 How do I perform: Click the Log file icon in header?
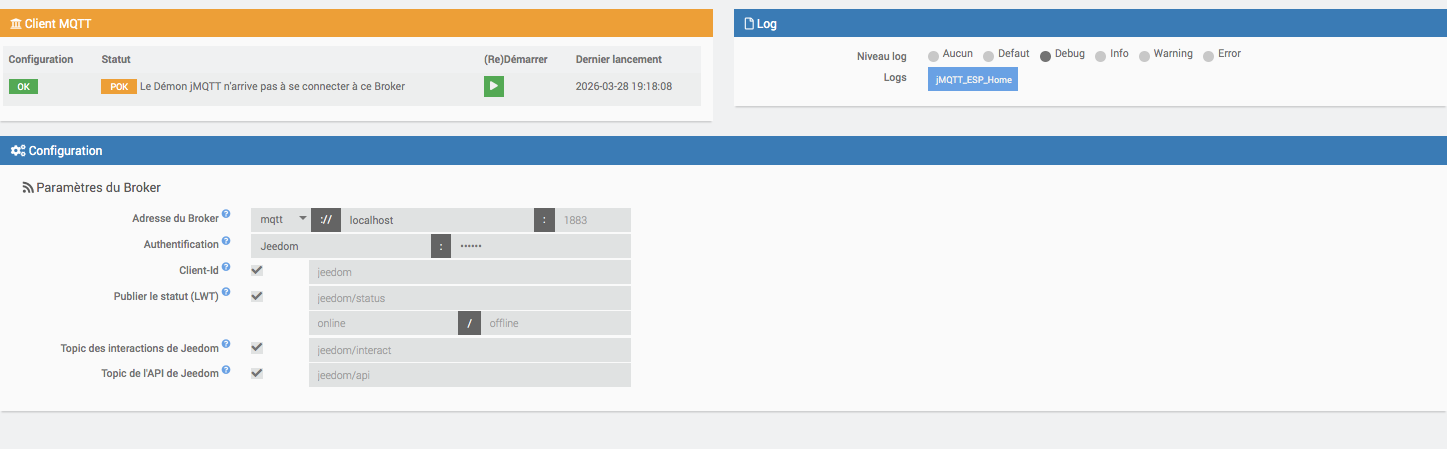(x=749, y=23)
